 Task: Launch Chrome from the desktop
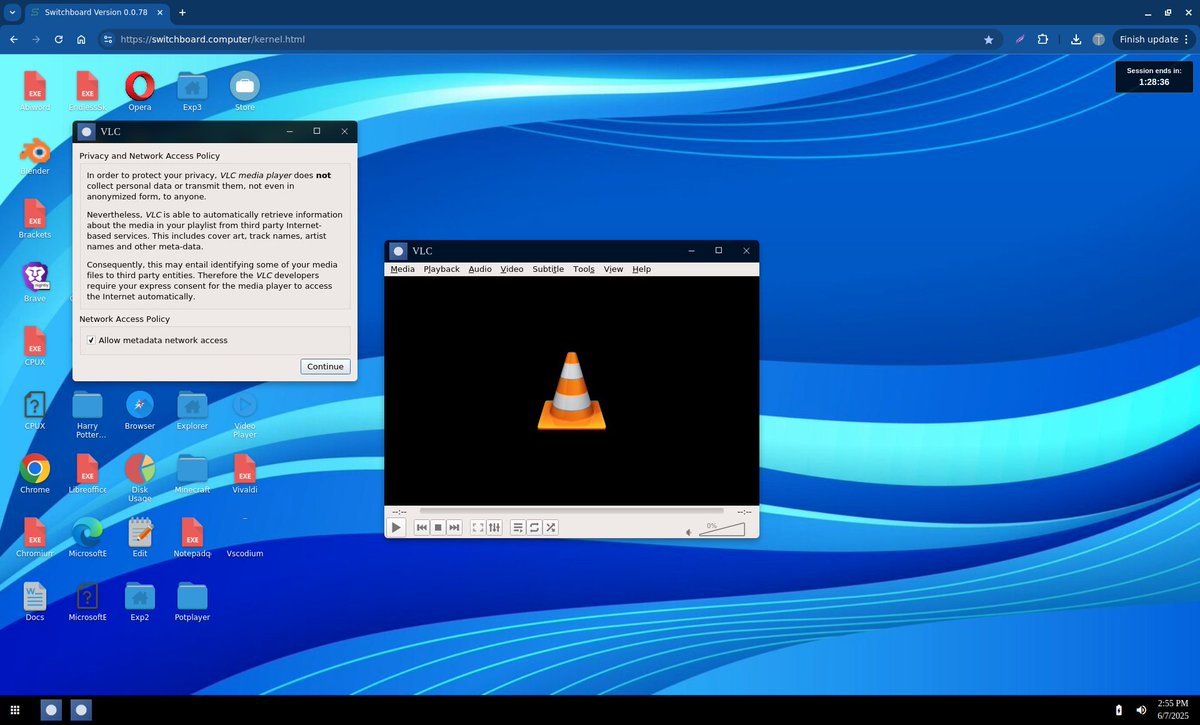click(34, 470)
